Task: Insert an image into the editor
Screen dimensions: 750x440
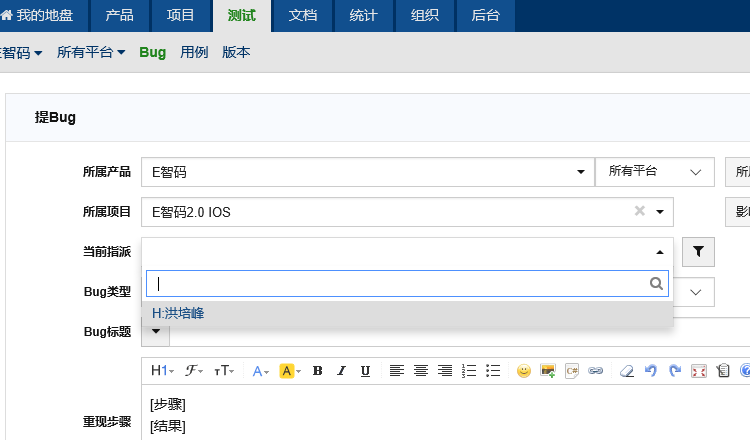Action: (x=548, y=371)
